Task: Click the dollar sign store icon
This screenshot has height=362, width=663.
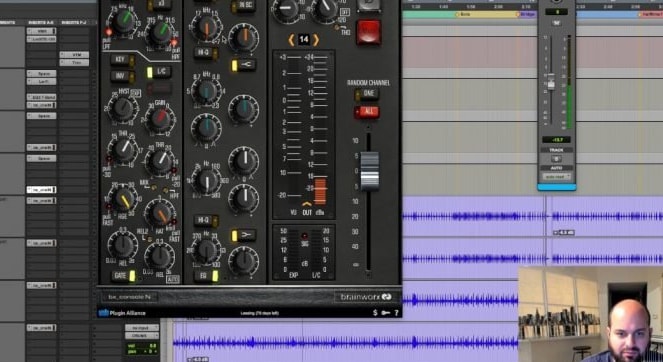Action: 375,313
